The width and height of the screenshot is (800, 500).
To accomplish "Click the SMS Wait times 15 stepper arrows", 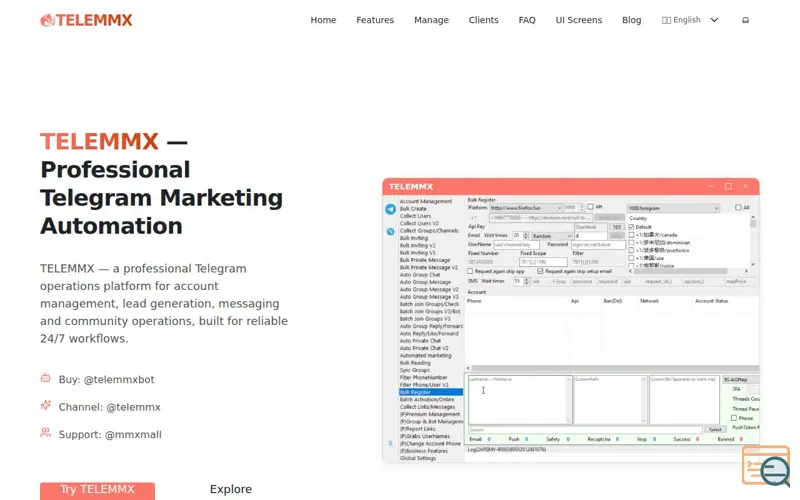I will click(x=527, y=281).
